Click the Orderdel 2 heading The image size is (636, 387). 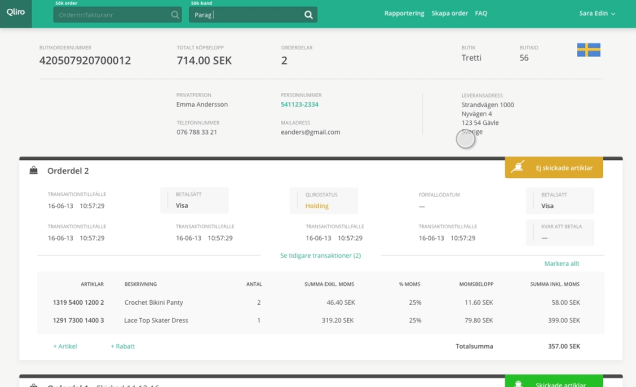tap(68, 171)
